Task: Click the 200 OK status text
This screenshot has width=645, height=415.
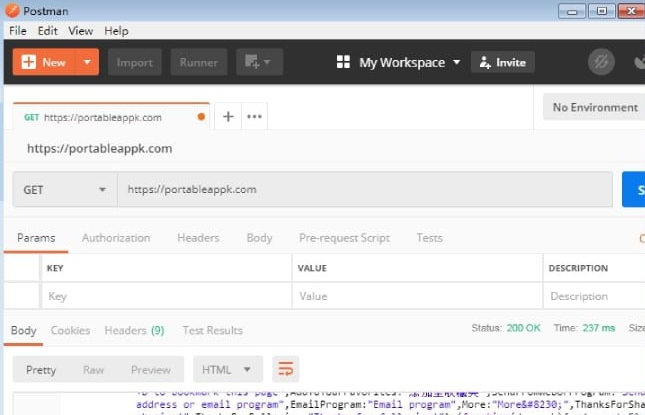Action: pos(523,328)
